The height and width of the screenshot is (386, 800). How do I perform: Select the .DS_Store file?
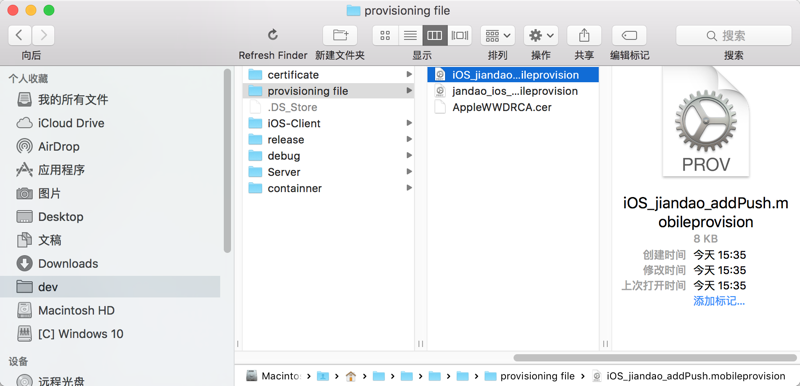click(328, 107)
